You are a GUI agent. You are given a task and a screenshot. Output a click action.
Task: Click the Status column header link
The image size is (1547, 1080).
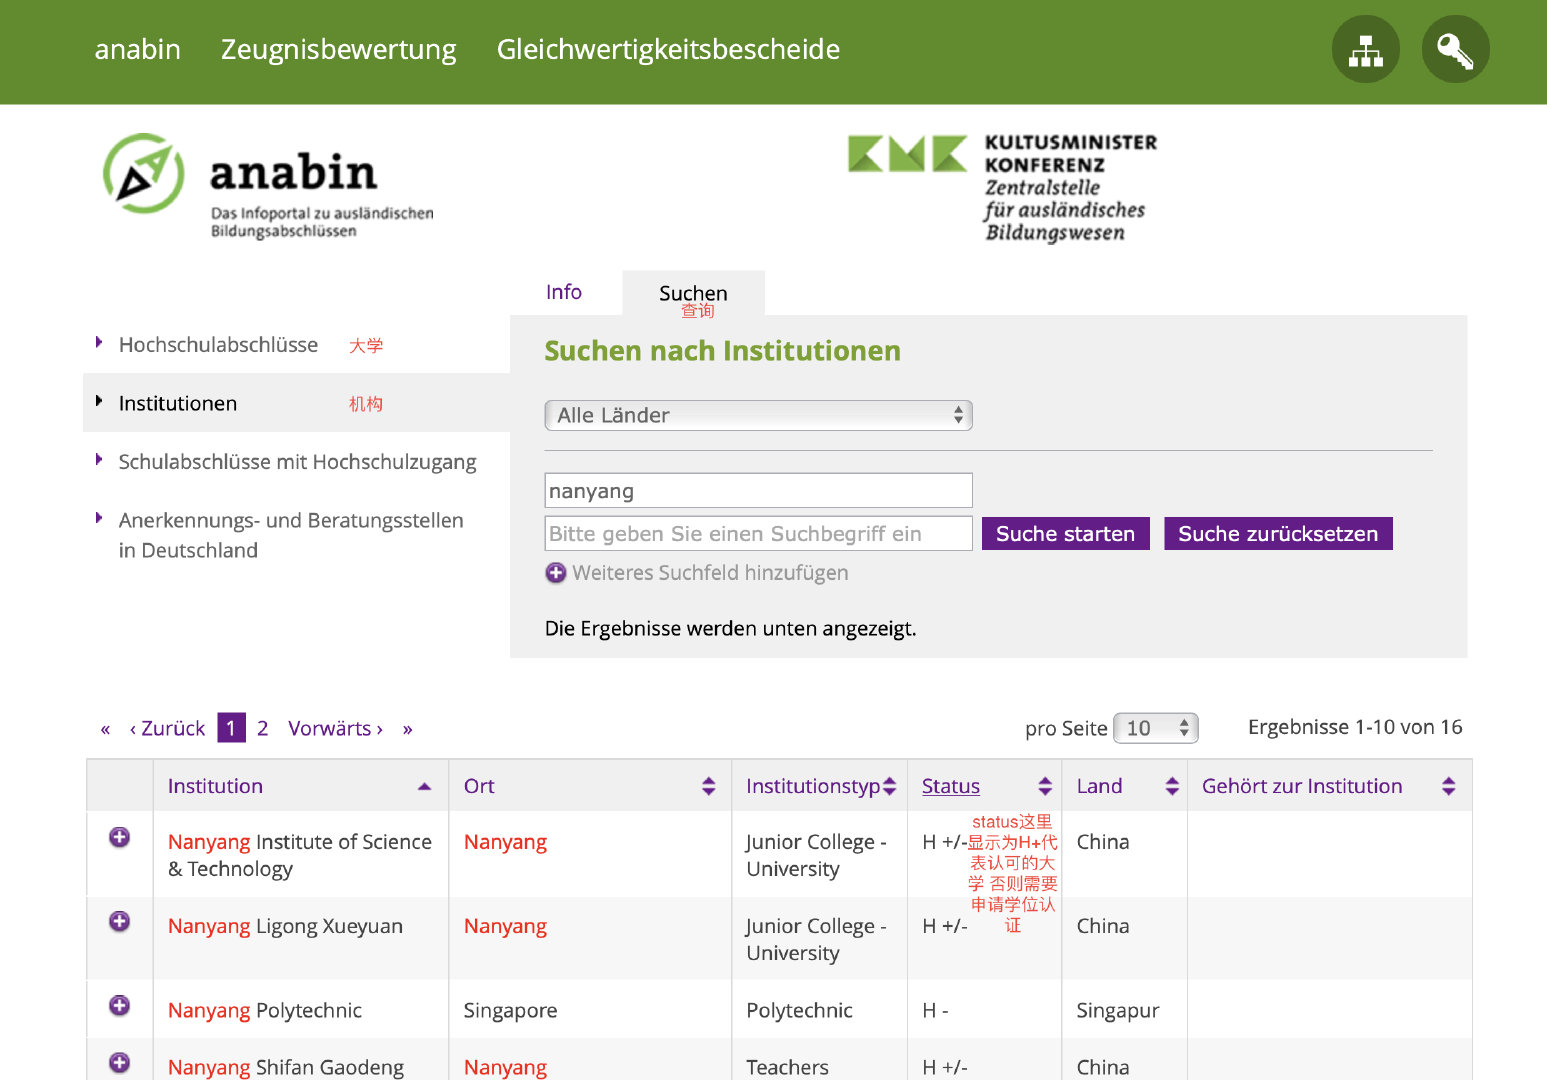[x=950, y=786]
